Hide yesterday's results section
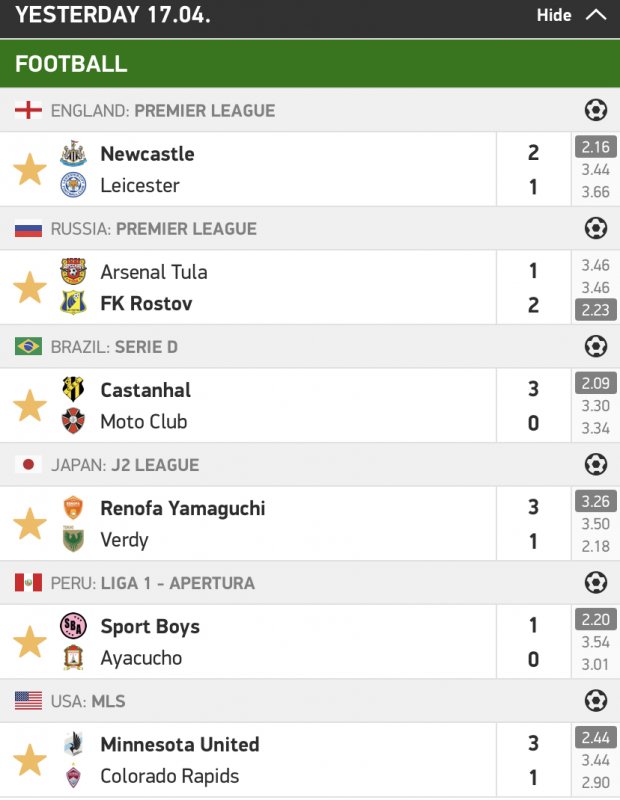 click(554, 15)
